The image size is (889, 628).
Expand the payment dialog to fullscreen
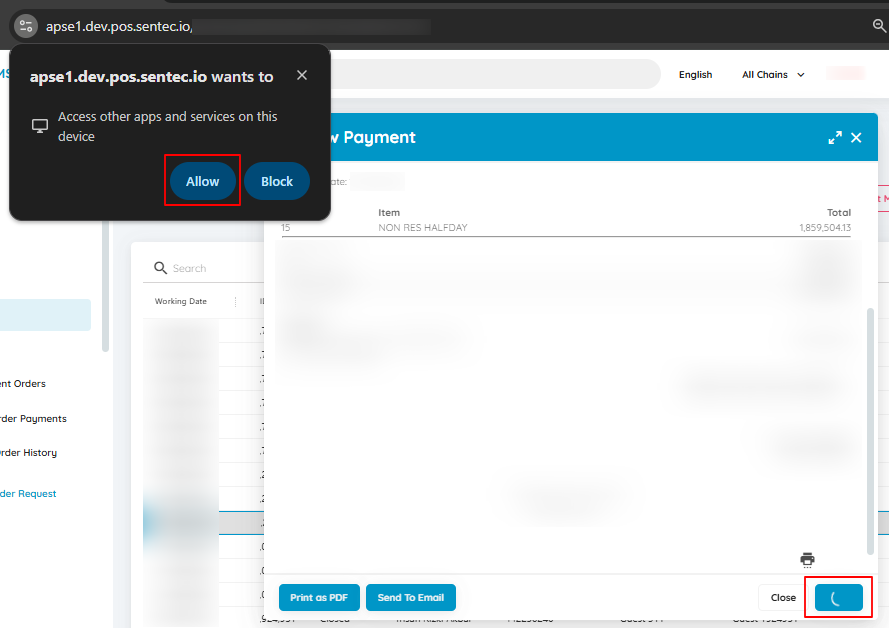pyautogui.click(x=835, y=138)
